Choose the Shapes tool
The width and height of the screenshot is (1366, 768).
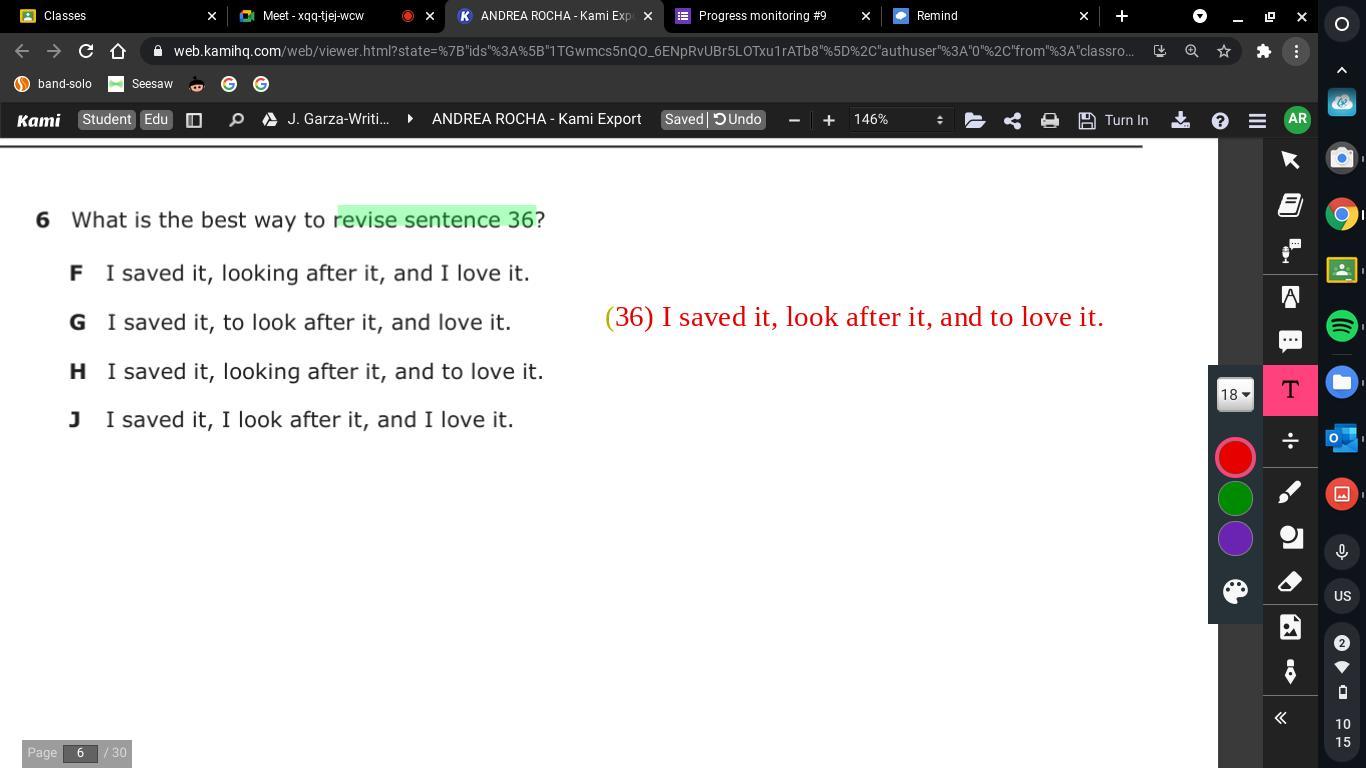click(x=1290, y=537)
